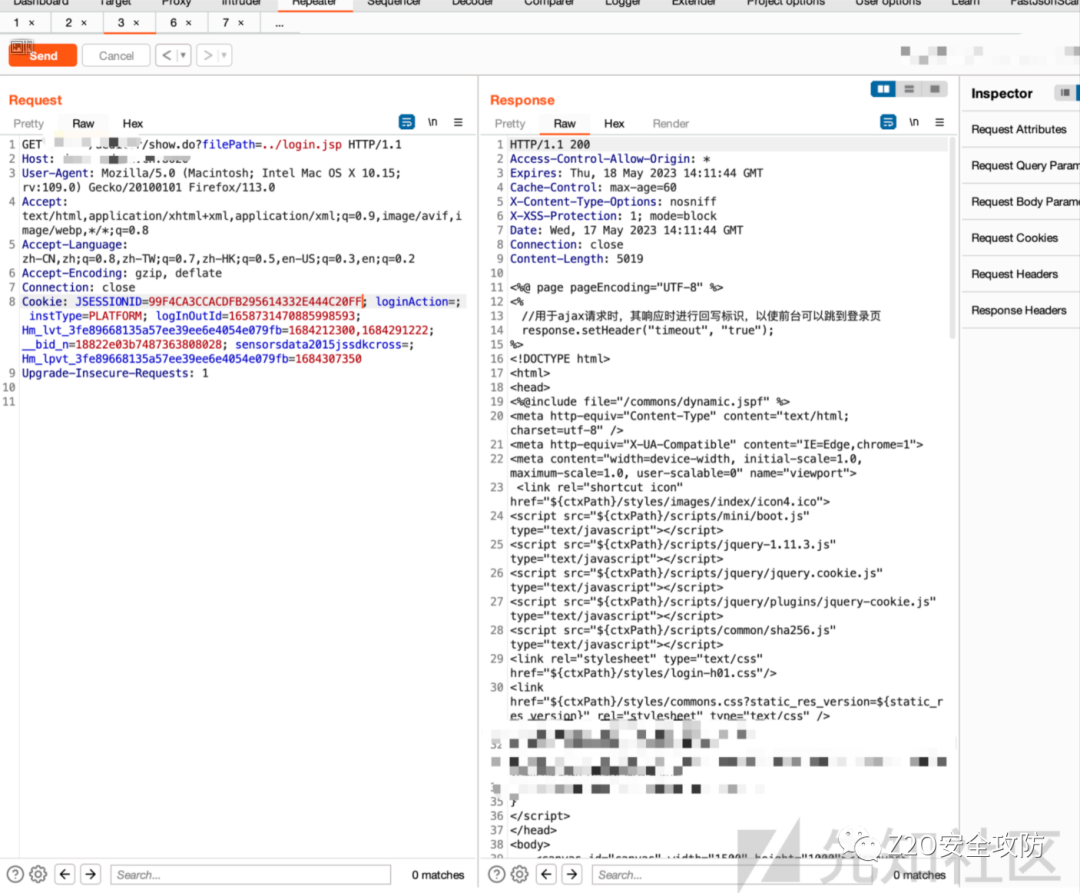The image size is (1080, 893).
Task: Click the Request search field
Action: [x=251, y=874]
